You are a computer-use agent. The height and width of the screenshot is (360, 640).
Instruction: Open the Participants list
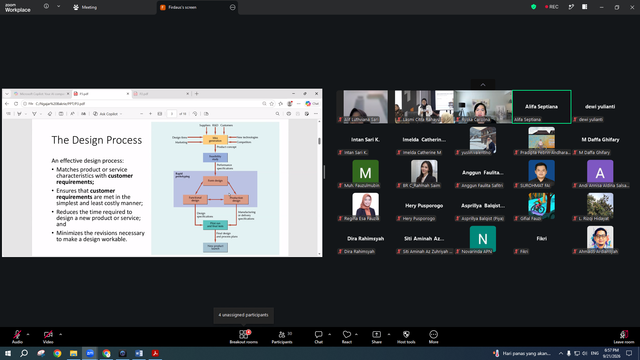click(x=282, y=337)
